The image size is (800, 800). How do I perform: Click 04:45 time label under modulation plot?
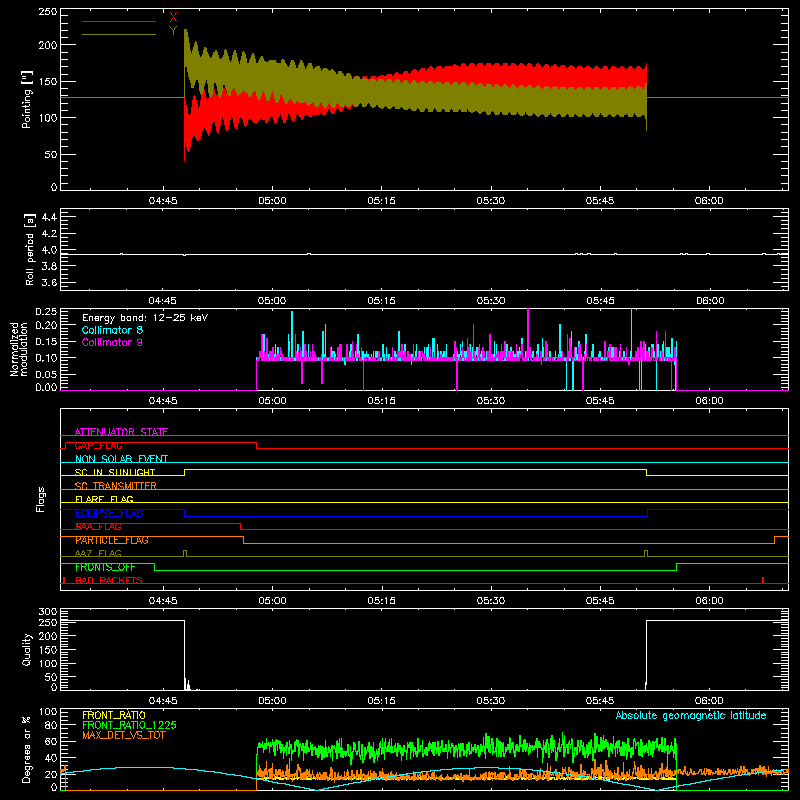click(163, 401)
